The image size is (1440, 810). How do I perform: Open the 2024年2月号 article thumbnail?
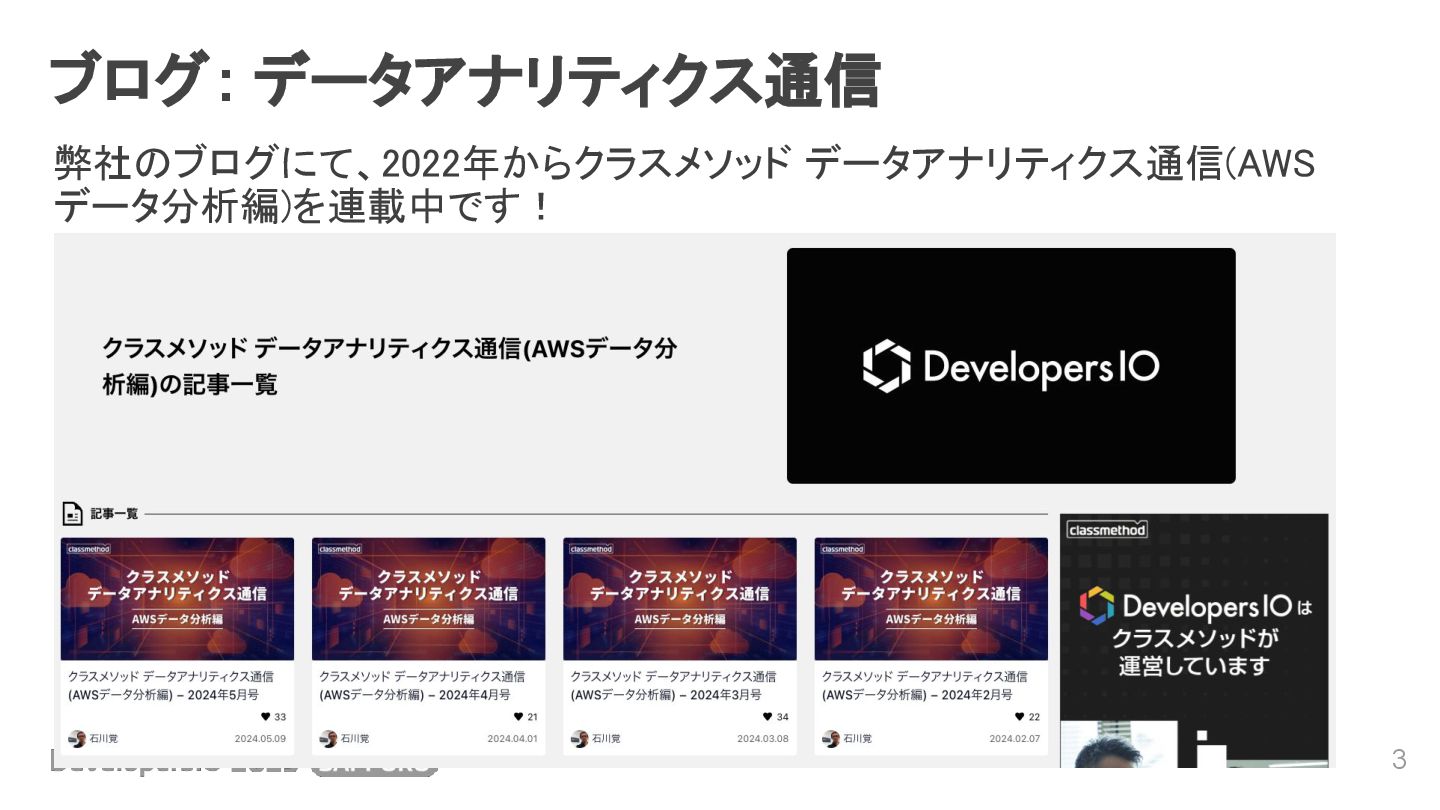pos(931,599)
